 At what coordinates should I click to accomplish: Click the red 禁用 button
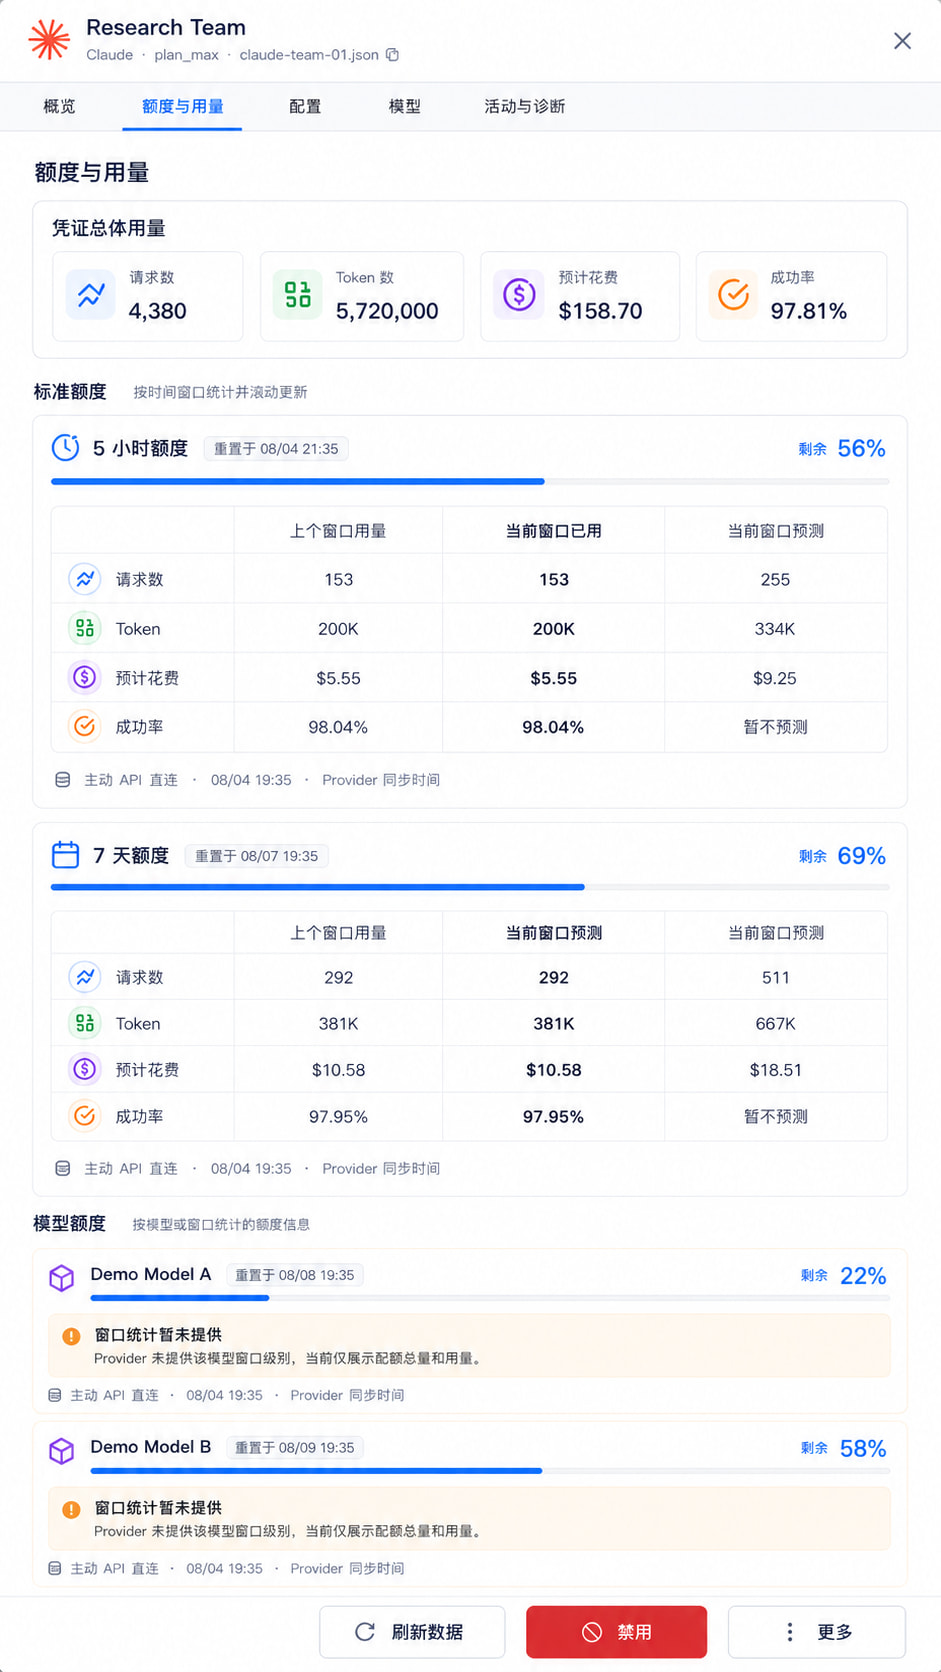(617, 1632)
